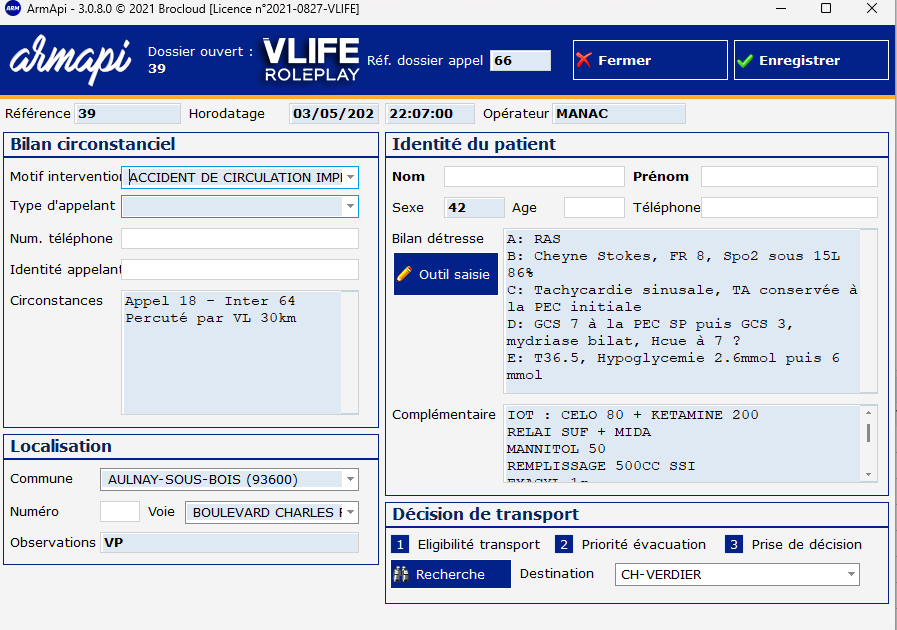Click the Num. téléphone input field
897x630 pixels.
(240, 239)
